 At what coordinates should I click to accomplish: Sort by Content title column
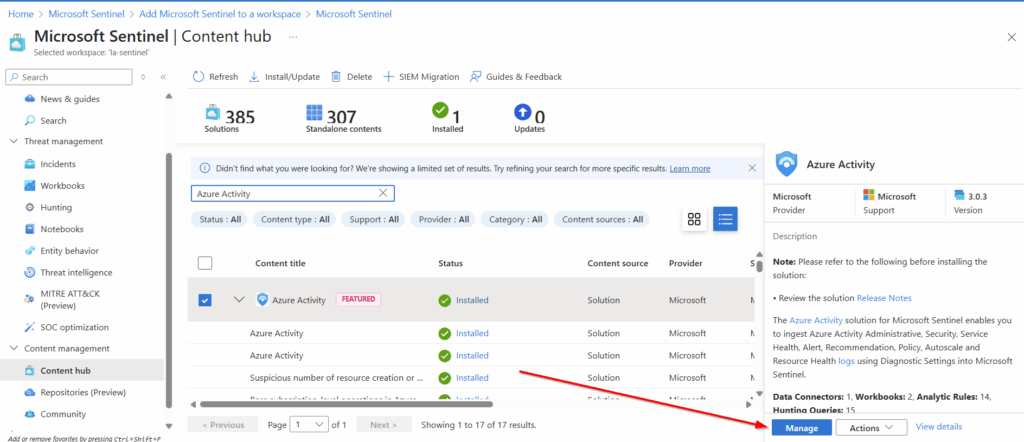(x=280, y=263)
